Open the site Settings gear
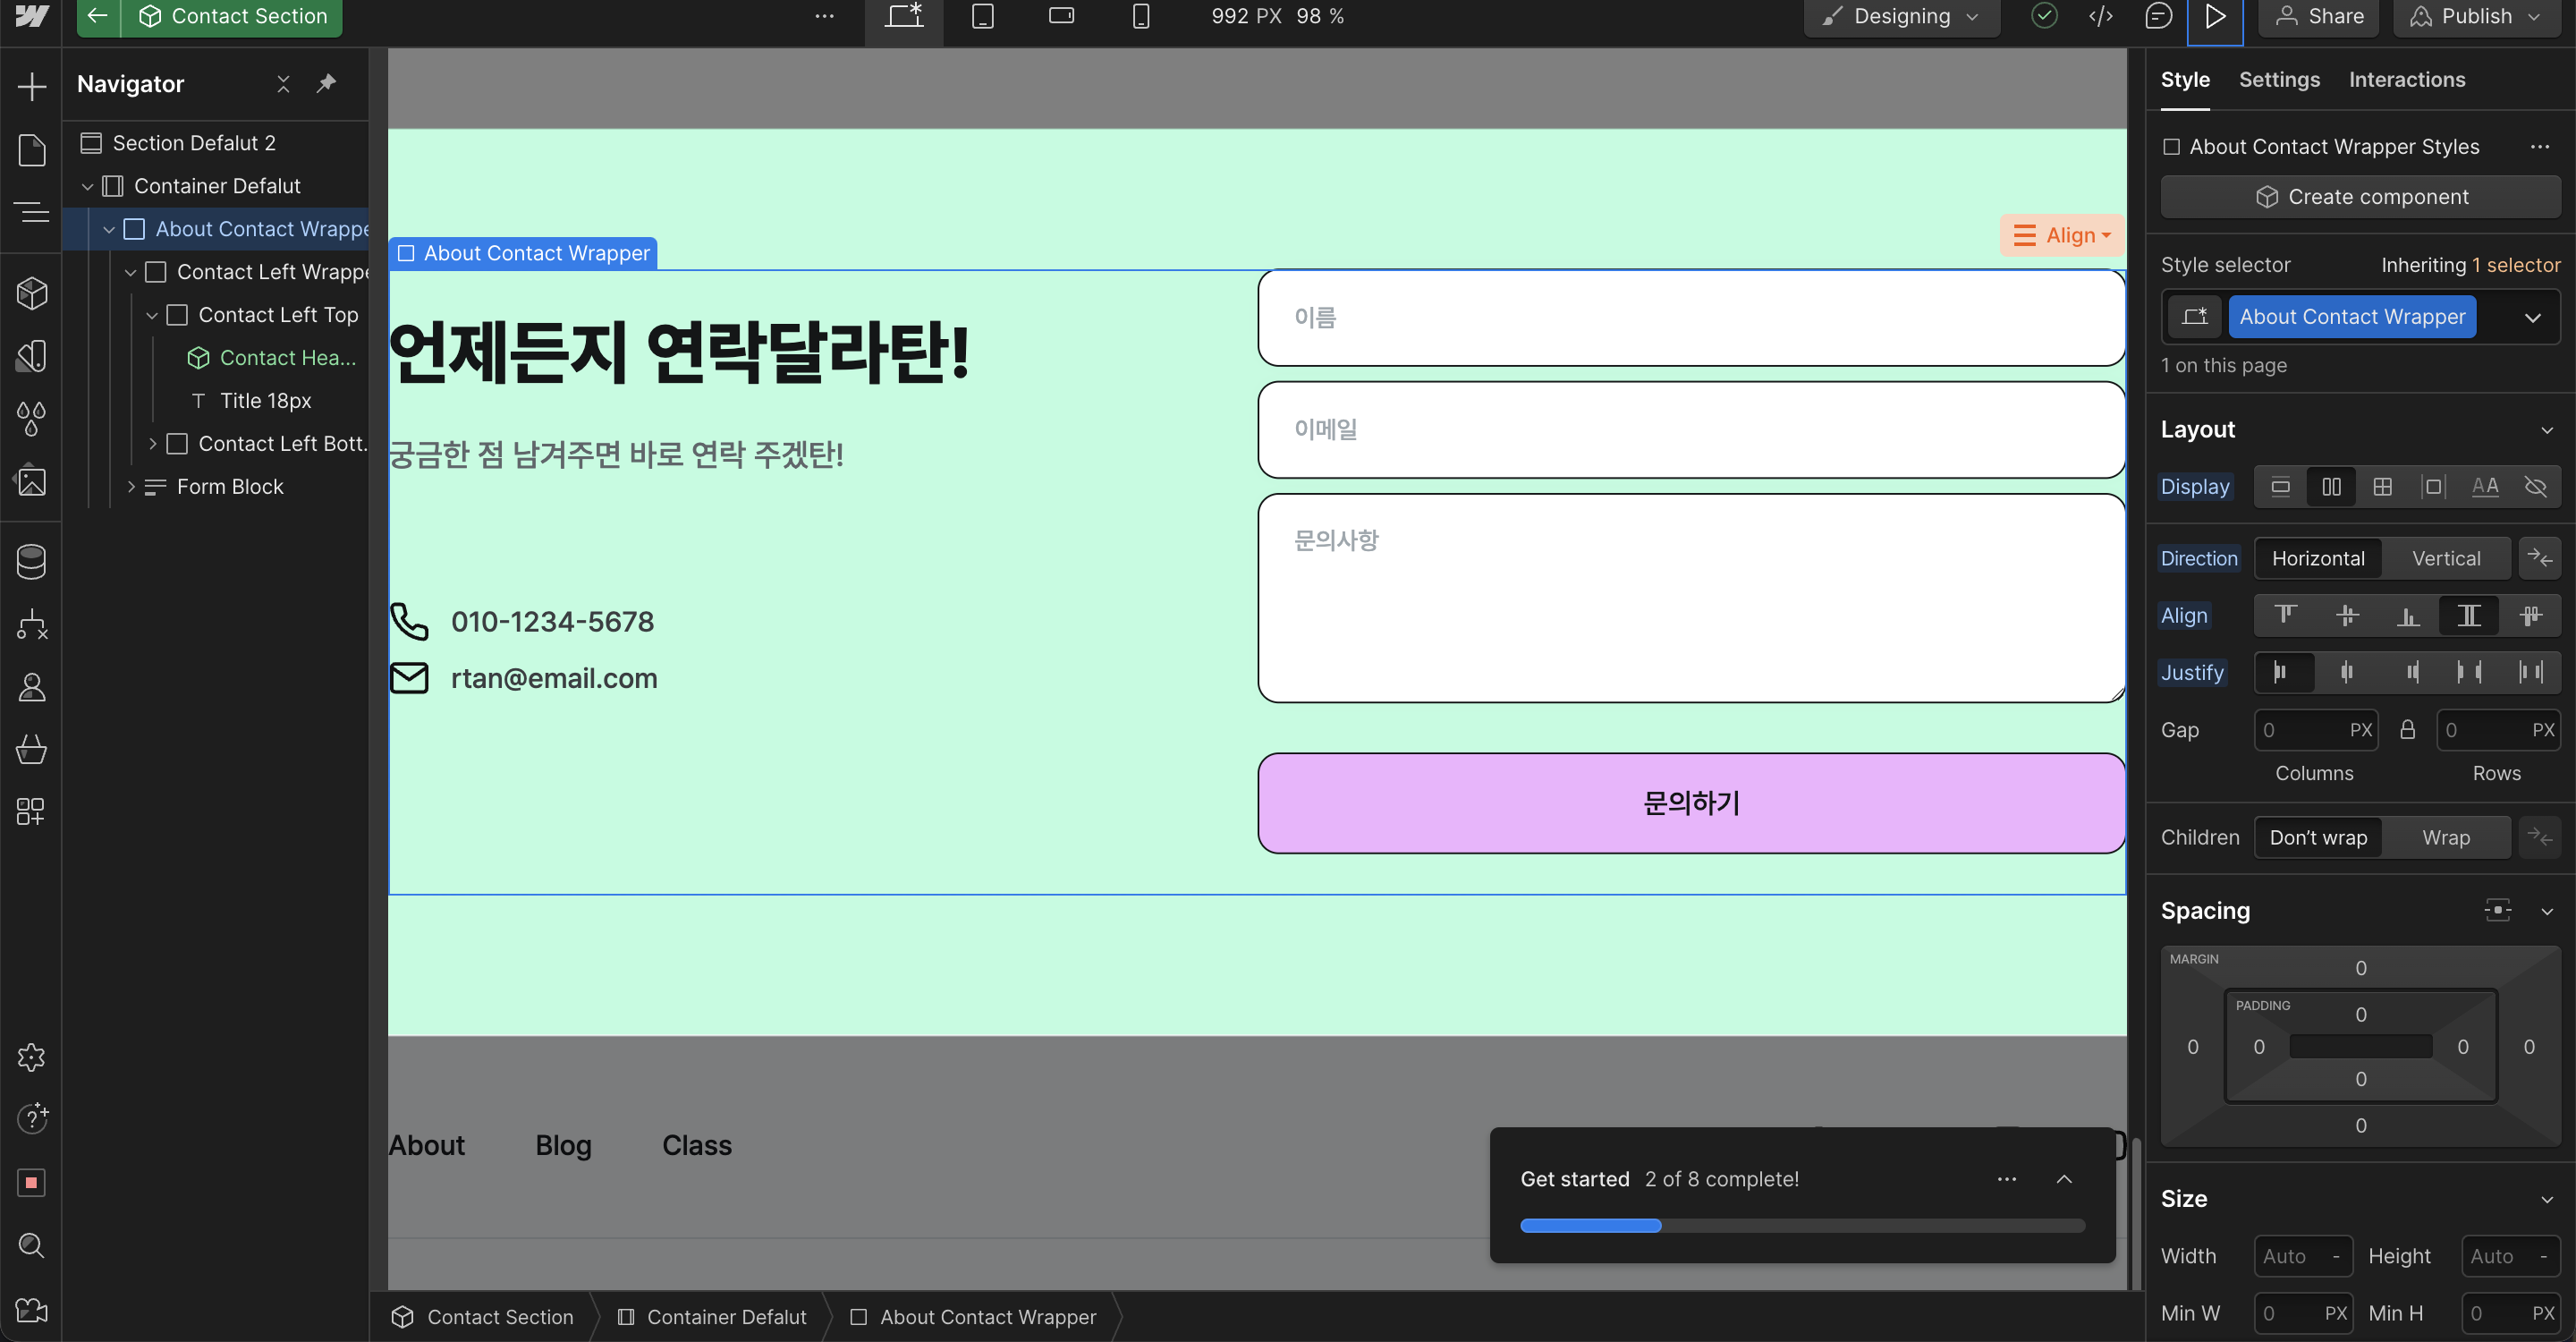 (x=31, y=1057)
